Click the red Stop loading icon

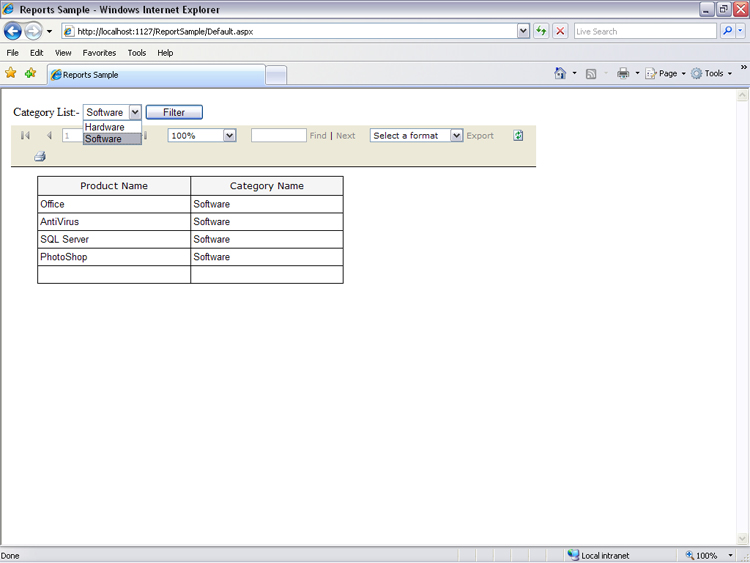click(560, 32)
